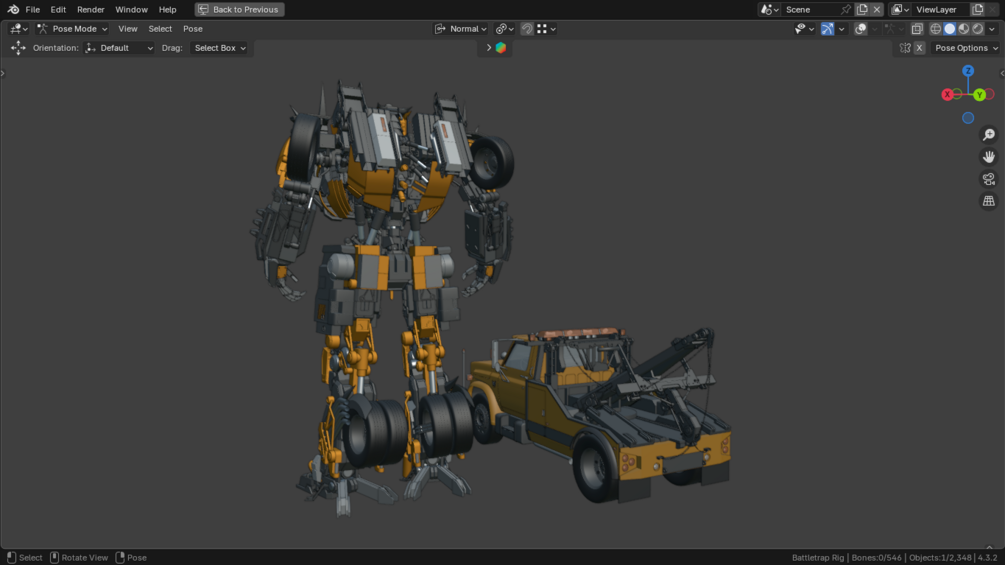Click the new scene duplicate icon
The height and width of the screenshot is (565, 1005).
point(862,10)
